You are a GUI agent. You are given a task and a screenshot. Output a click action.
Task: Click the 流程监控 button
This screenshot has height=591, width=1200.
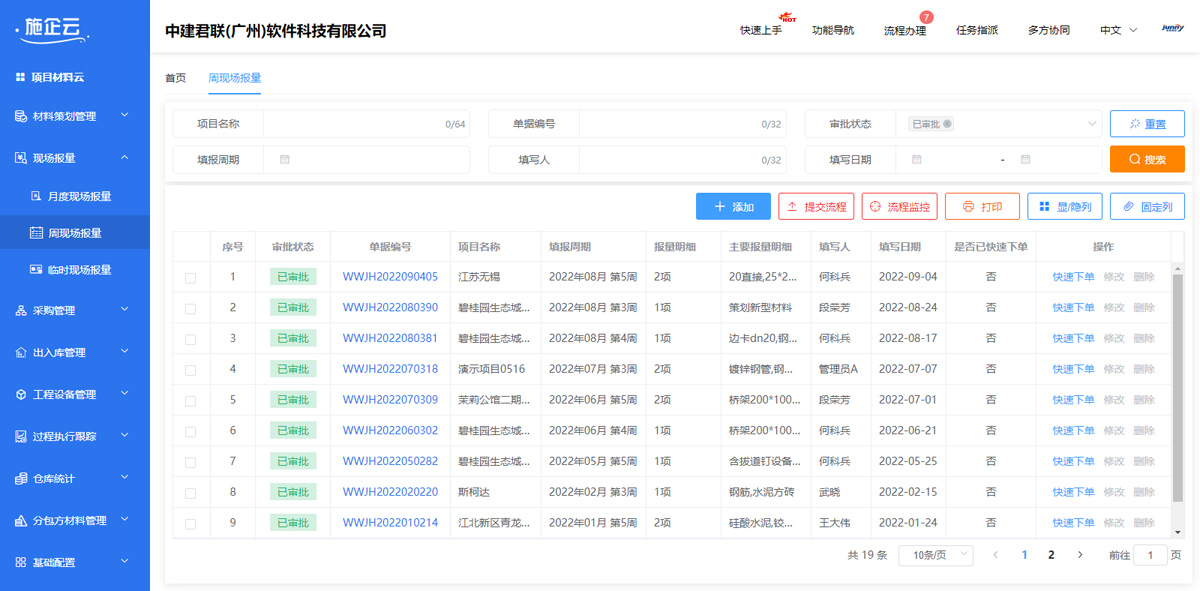(x=899, y=207)
